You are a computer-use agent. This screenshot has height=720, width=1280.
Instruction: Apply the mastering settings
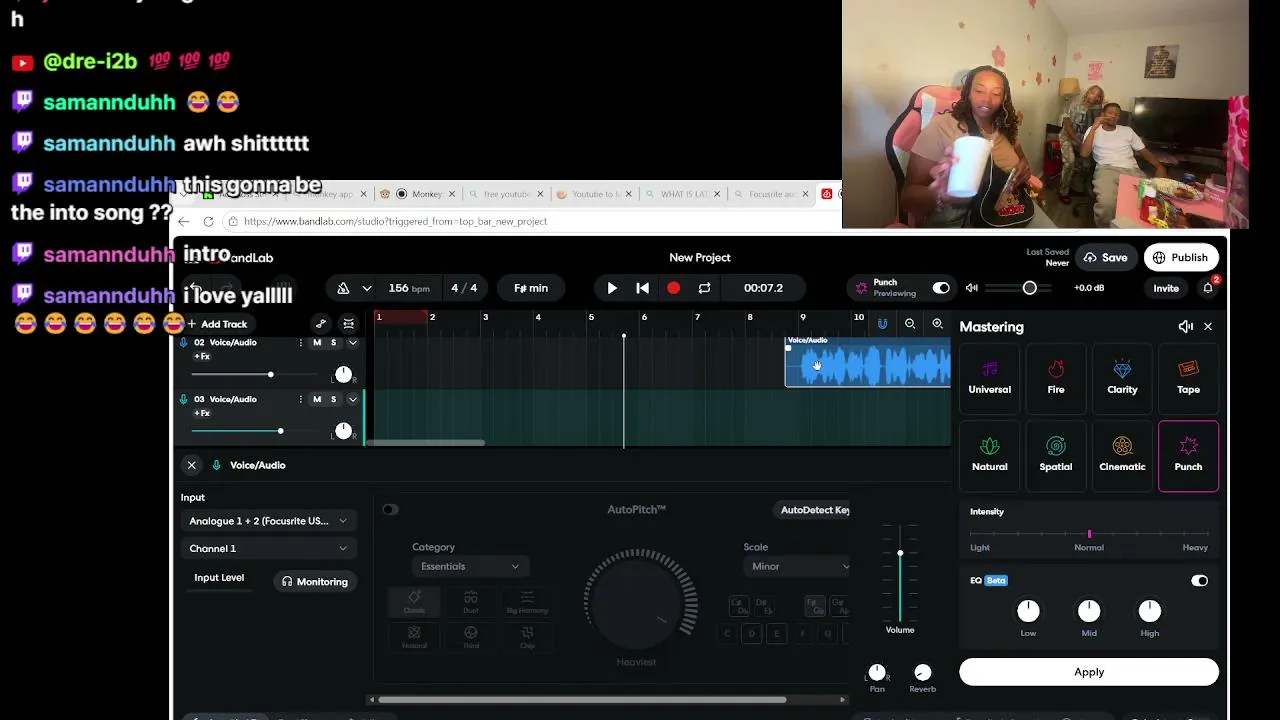[1089, 672]
